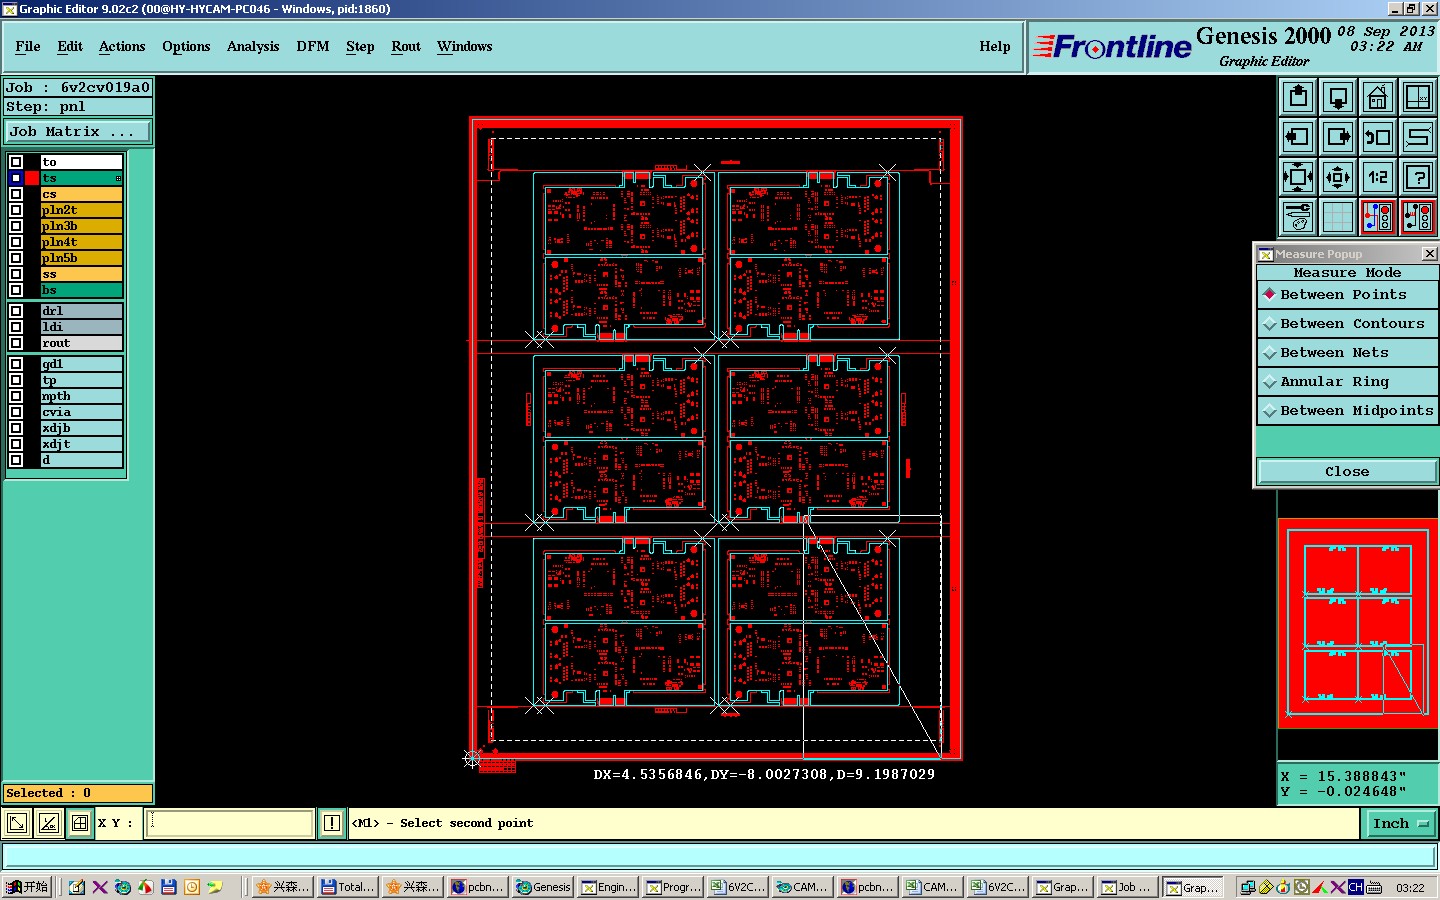1440x900 pixels.
Task: Toggle visibility box of layer cs
Action: [x=16, y=194]
